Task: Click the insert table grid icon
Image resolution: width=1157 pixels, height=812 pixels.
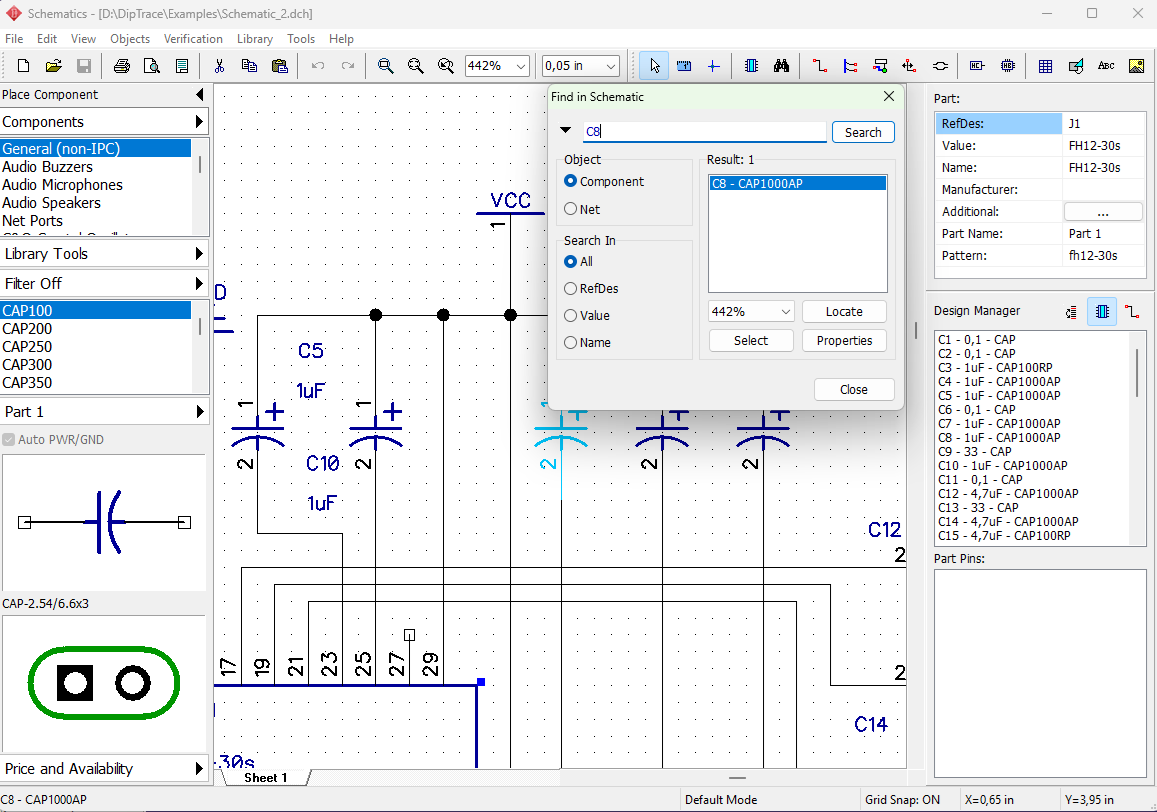Action: (x=1045, y=66)
